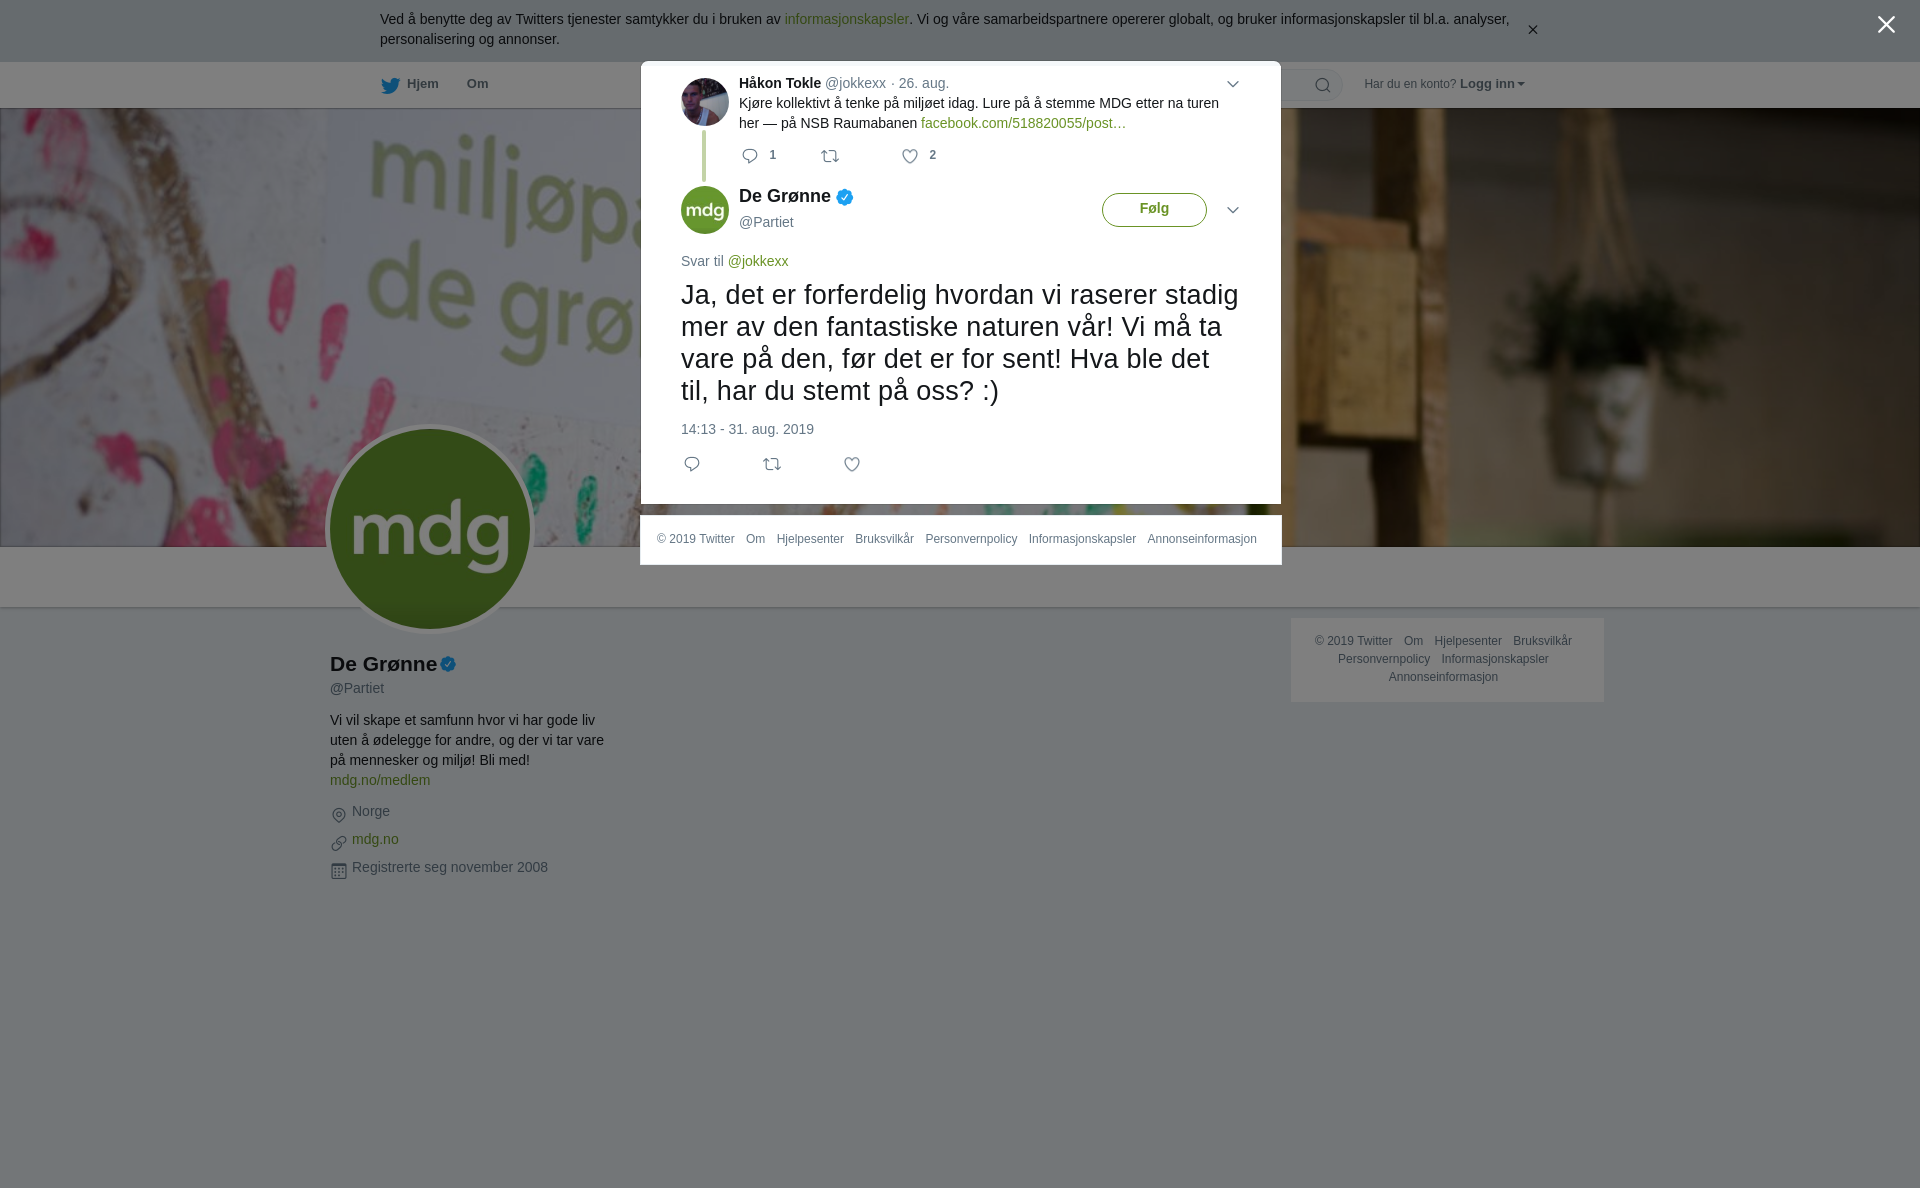Expand options chevron on Håkon's tweet
The image size is (1920, 1188).
click(1233, 84)
